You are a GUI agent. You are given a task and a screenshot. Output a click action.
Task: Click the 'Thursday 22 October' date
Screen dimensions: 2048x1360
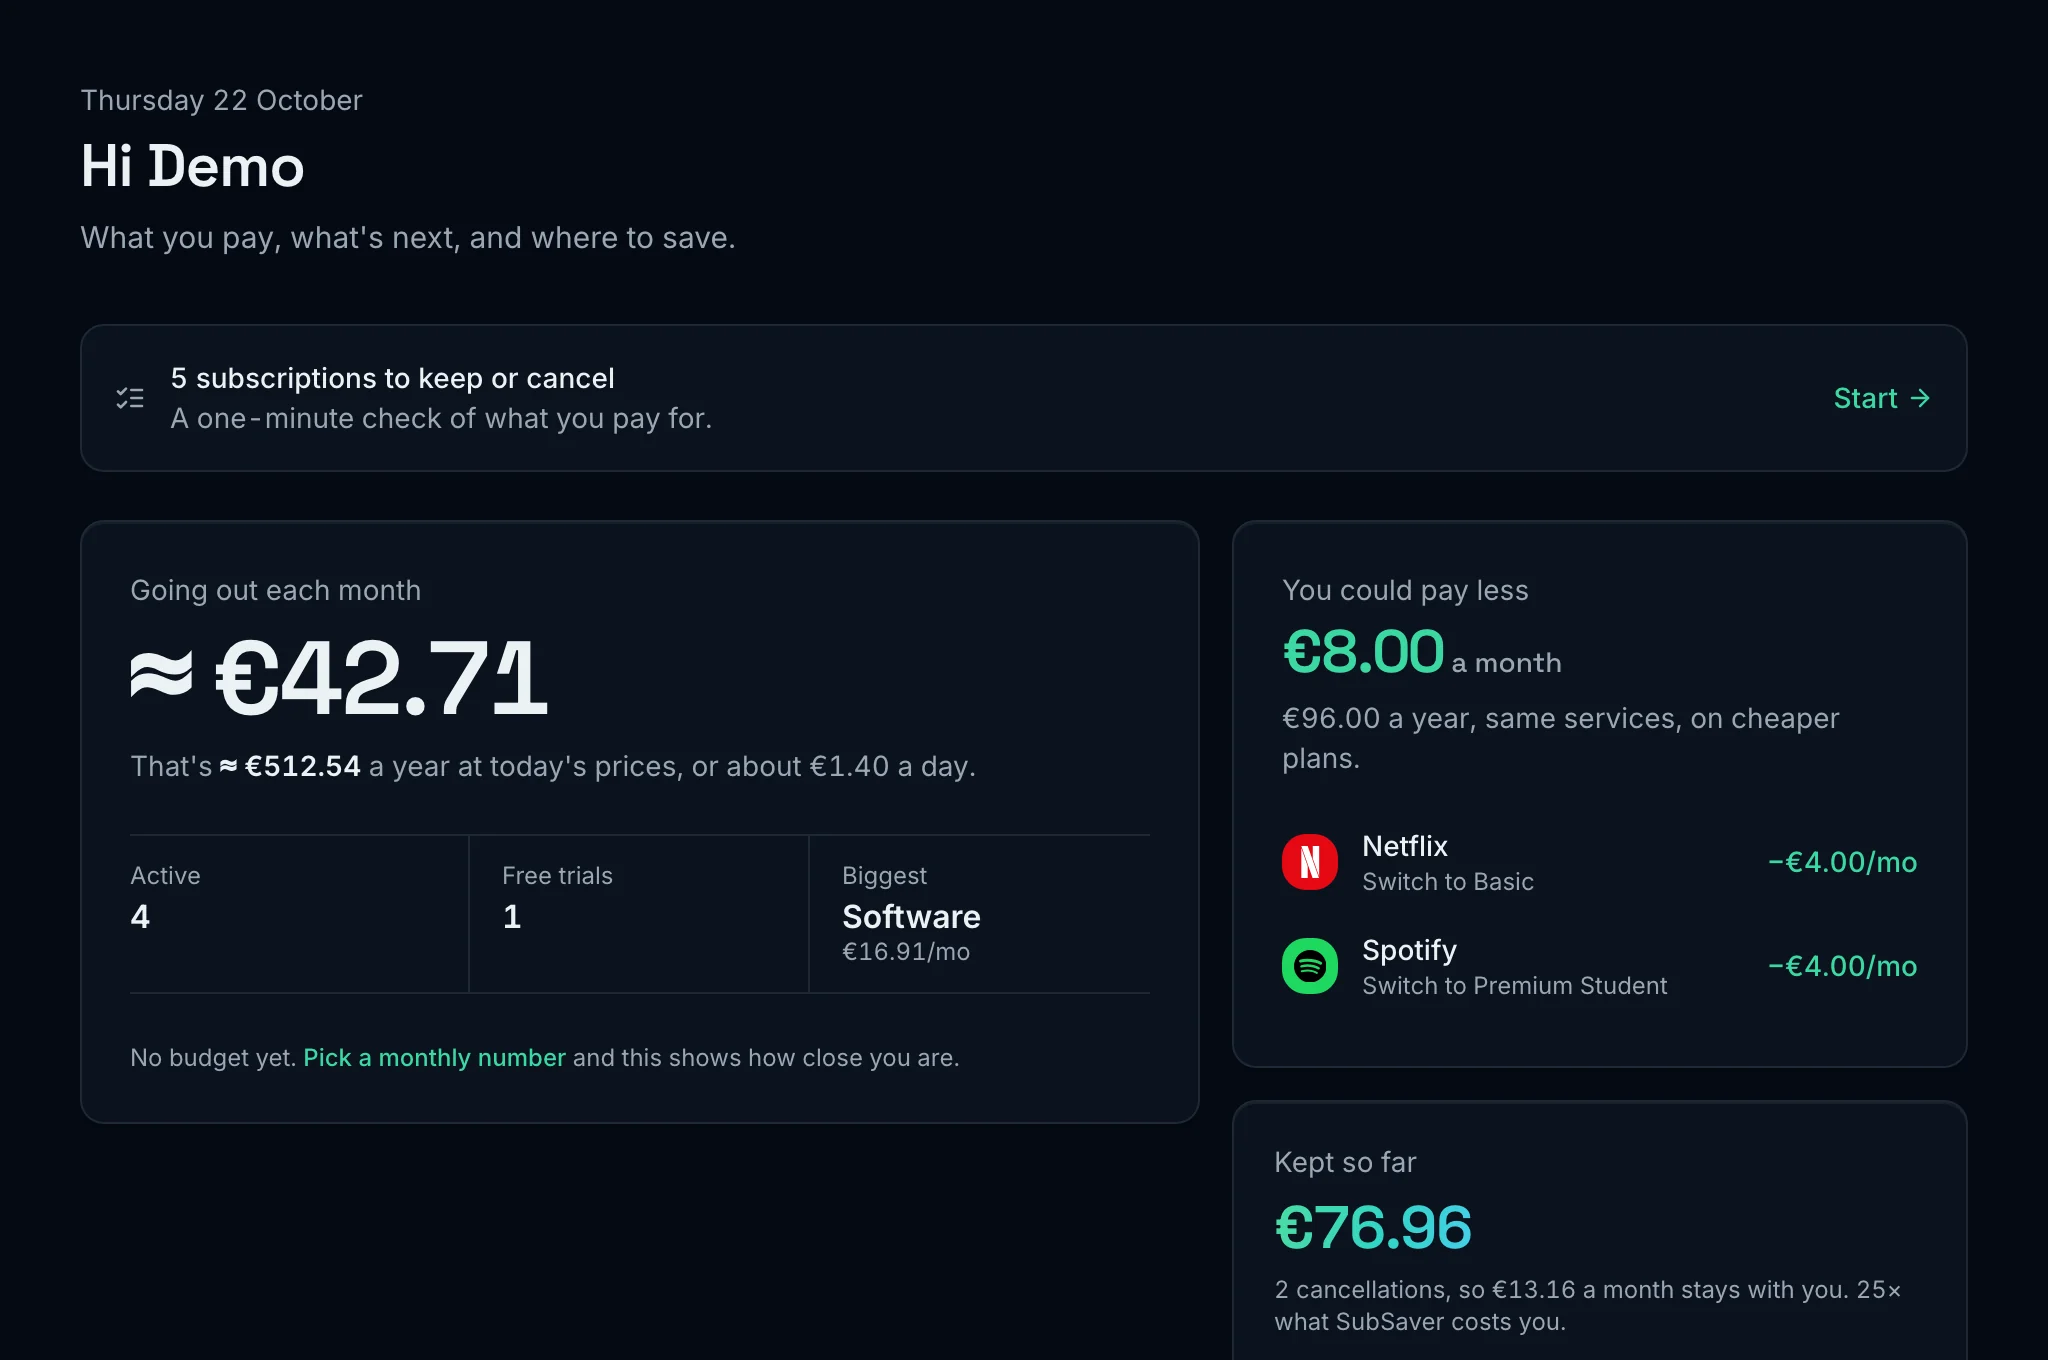(221, 100)
